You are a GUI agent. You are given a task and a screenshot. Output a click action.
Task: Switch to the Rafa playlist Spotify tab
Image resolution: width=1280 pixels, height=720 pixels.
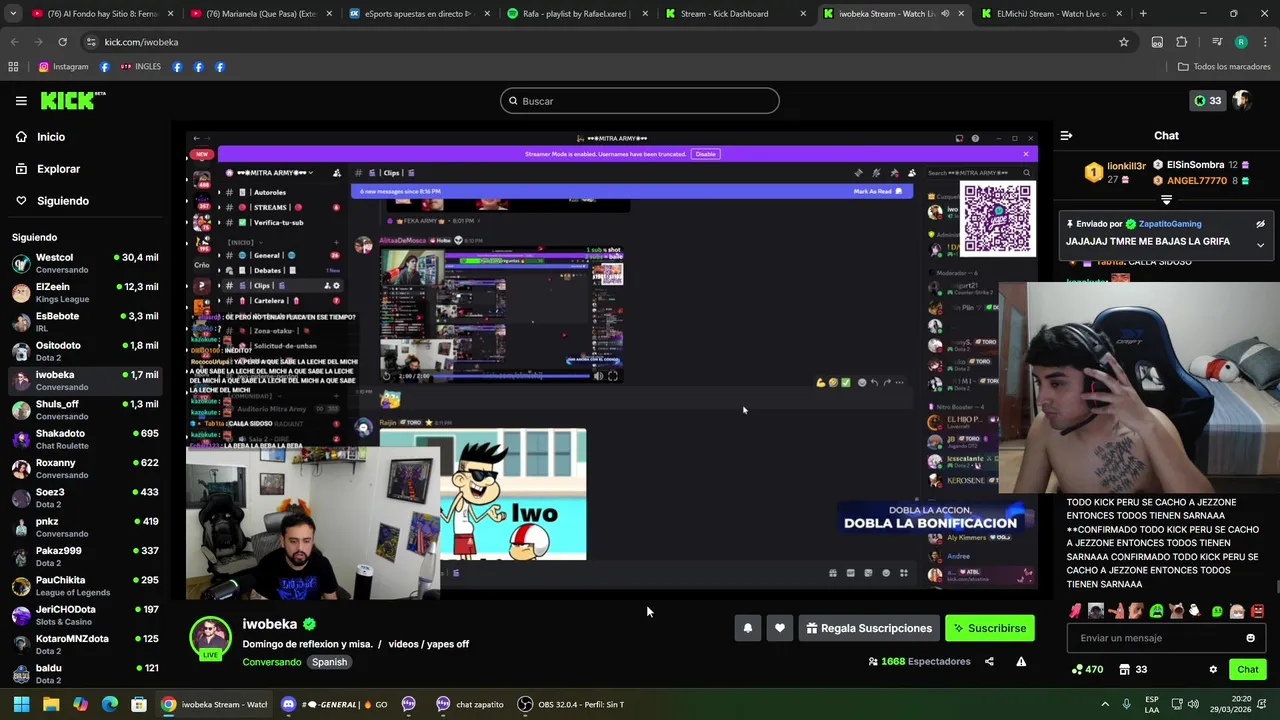(x=577, y=14)
